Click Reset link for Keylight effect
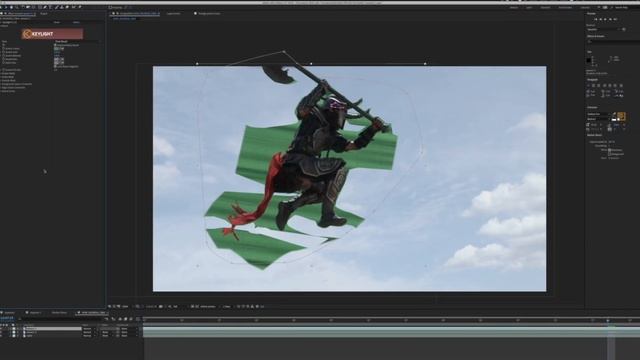This screenshot has width=640, height=360. (x=57, y=22)
